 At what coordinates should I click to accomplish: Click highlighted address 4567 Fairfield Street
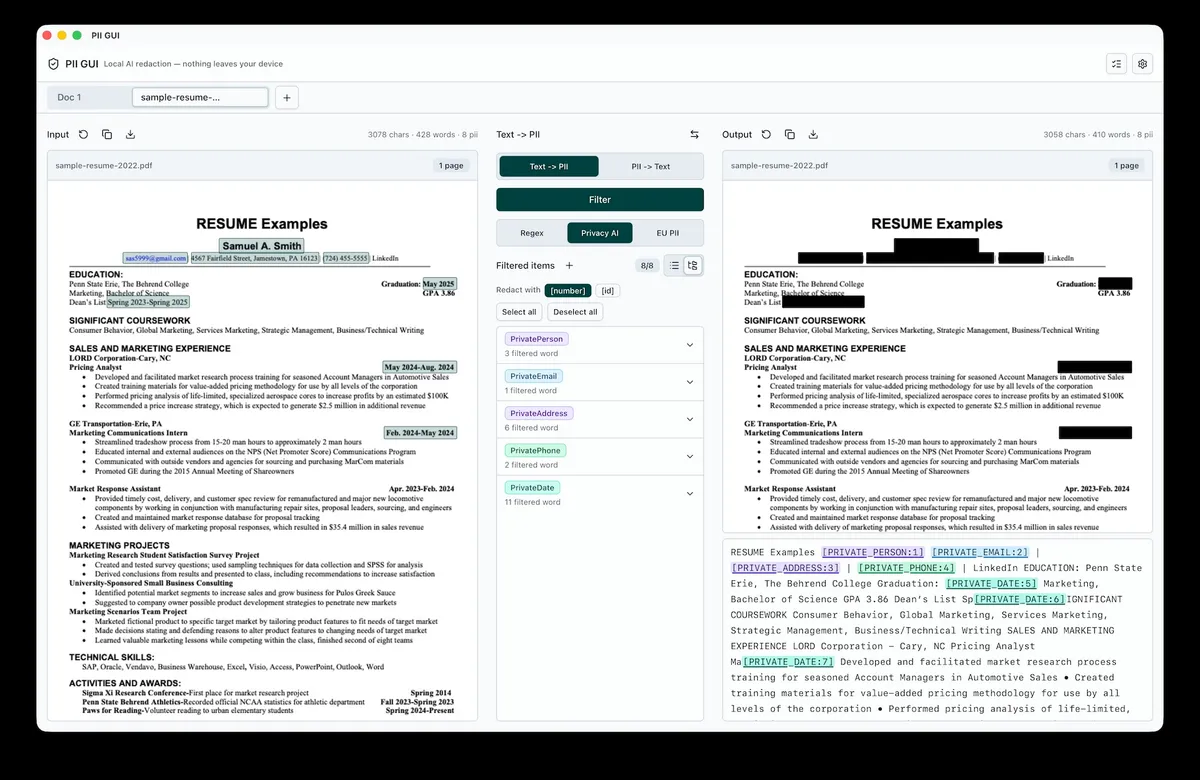(255, 258)
